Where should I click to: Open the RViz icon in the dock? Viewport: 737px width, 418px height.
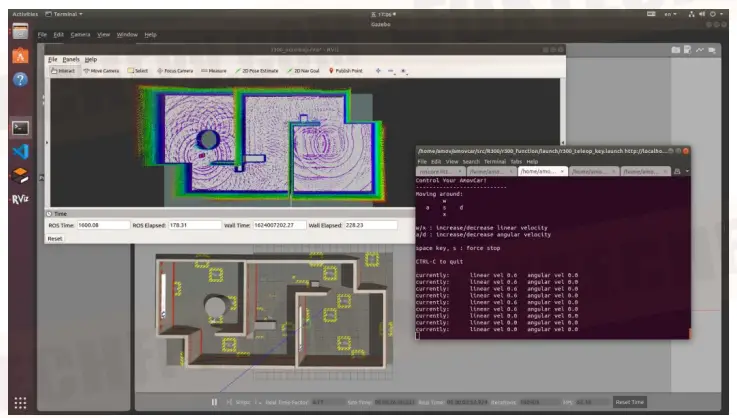coord(20,199)
